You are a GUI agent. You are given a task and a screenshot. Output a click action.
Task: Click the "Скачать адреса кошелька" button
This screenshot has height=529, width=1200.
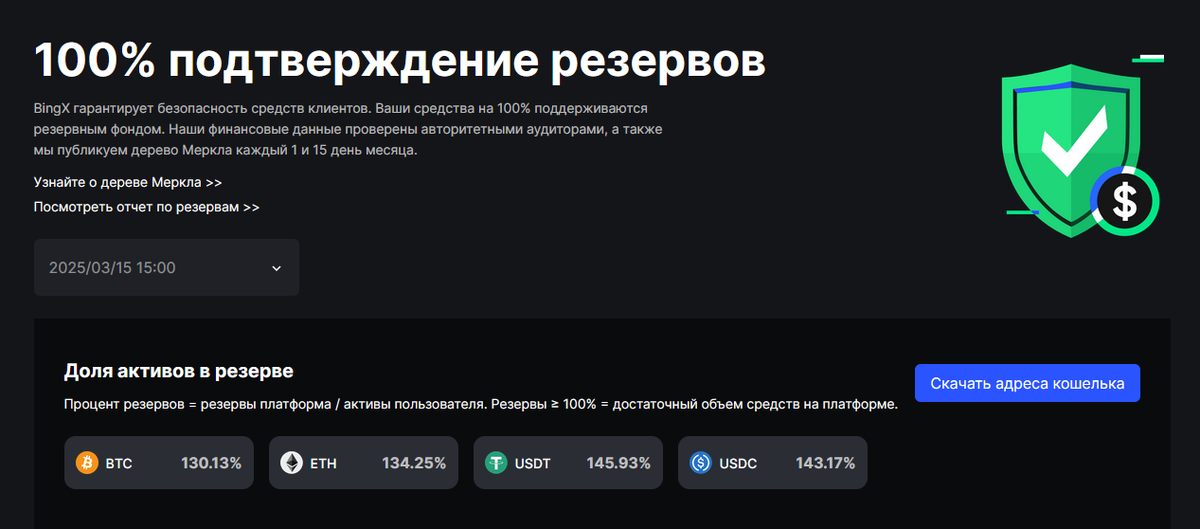[x=1027, y=383]
